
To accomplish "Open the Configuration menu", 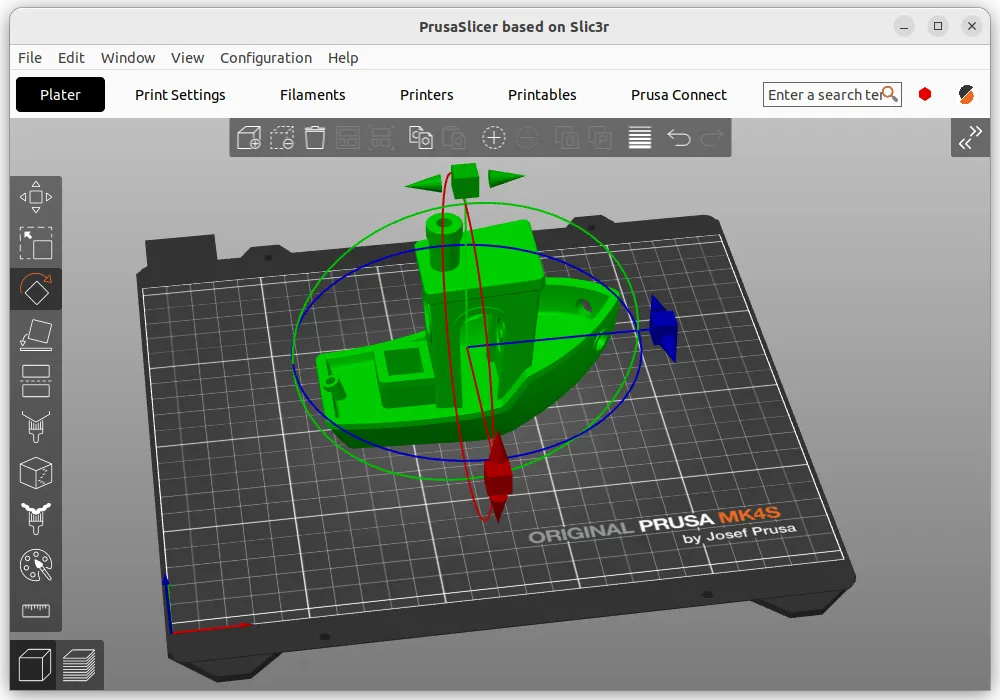I will click(266, 58).
